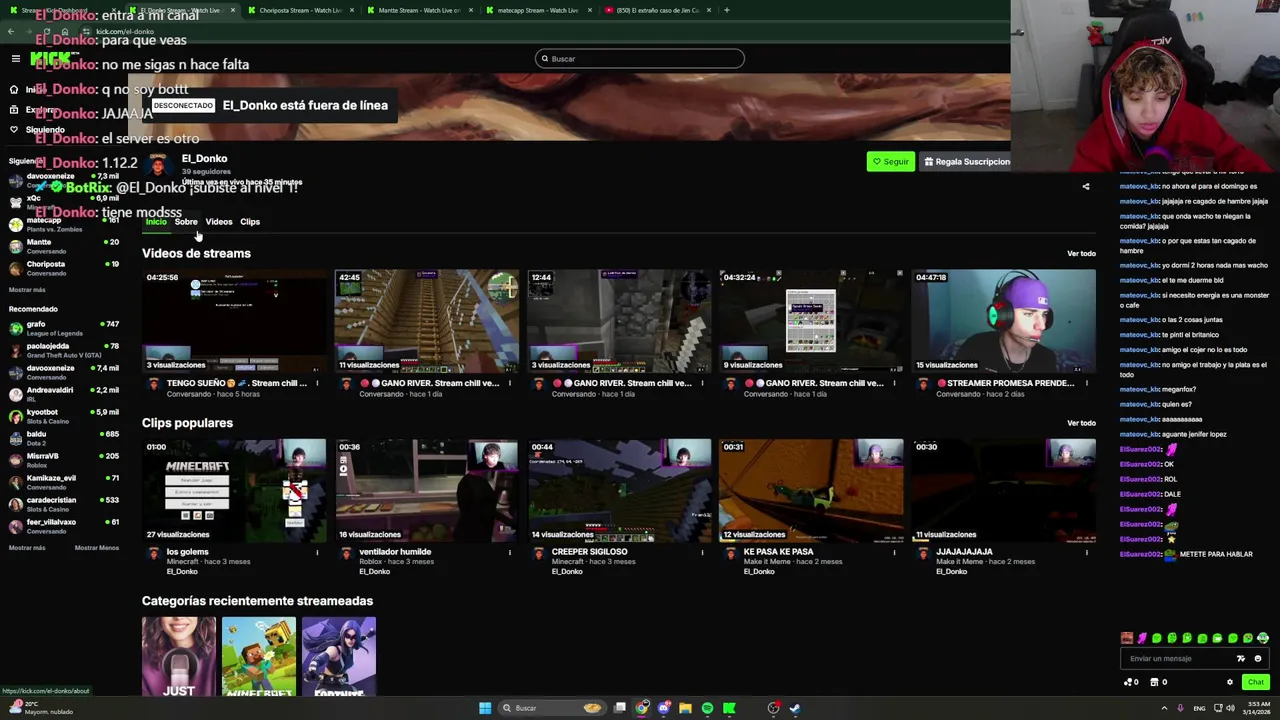The width and height of the screenshot is (1280, 720).
Task: Open File Explorer from the taskbar
Action: tap(685, 708)
